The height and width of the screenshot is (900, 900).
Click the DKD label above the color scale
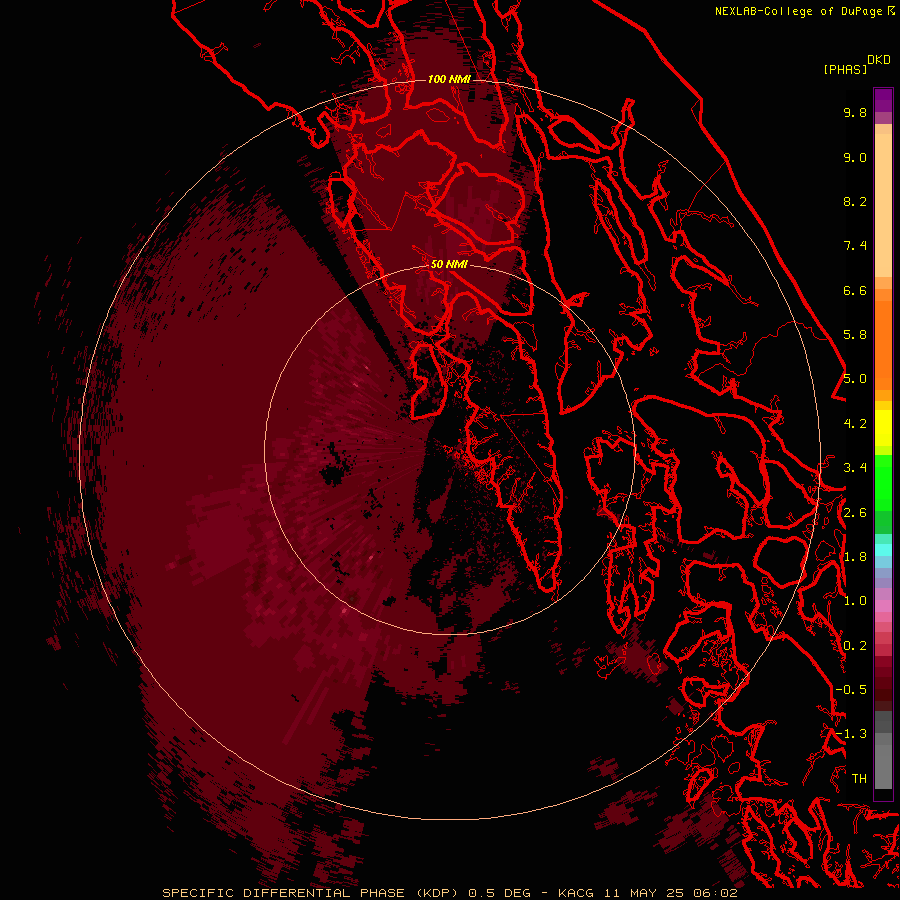tap(879, 59)
